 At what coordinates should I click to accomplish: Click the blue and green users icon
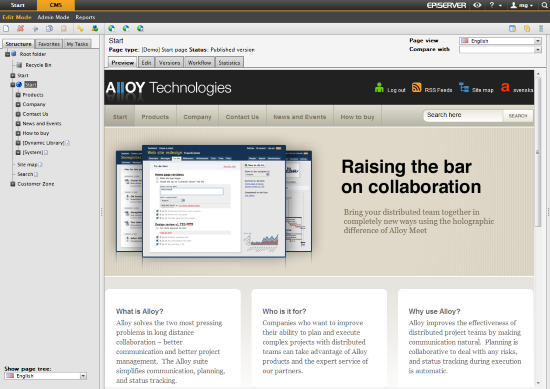pyautogui.click(x=95, y=28)
